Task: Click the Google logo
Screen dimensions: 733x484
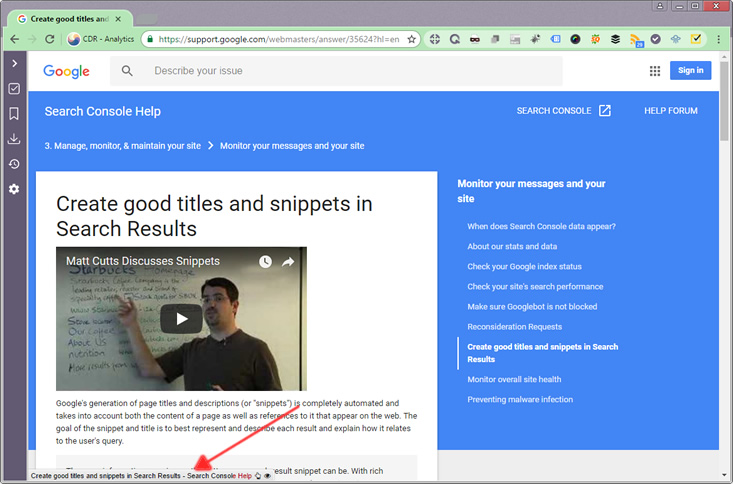Action: 66,71
